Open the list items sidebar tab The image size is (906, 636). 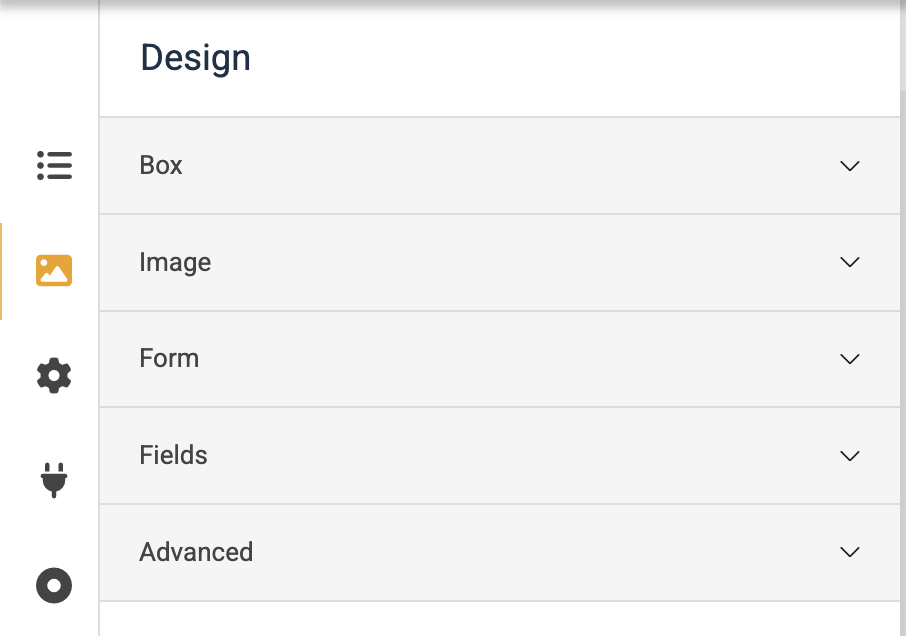(x=54, y=165)
